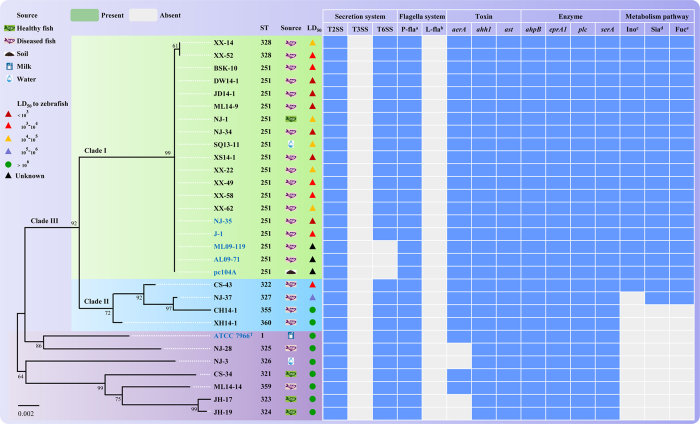Click the milk source icon for ATCC 7966
The width and height of the screenshot is (700, 424).
[291, 336]
